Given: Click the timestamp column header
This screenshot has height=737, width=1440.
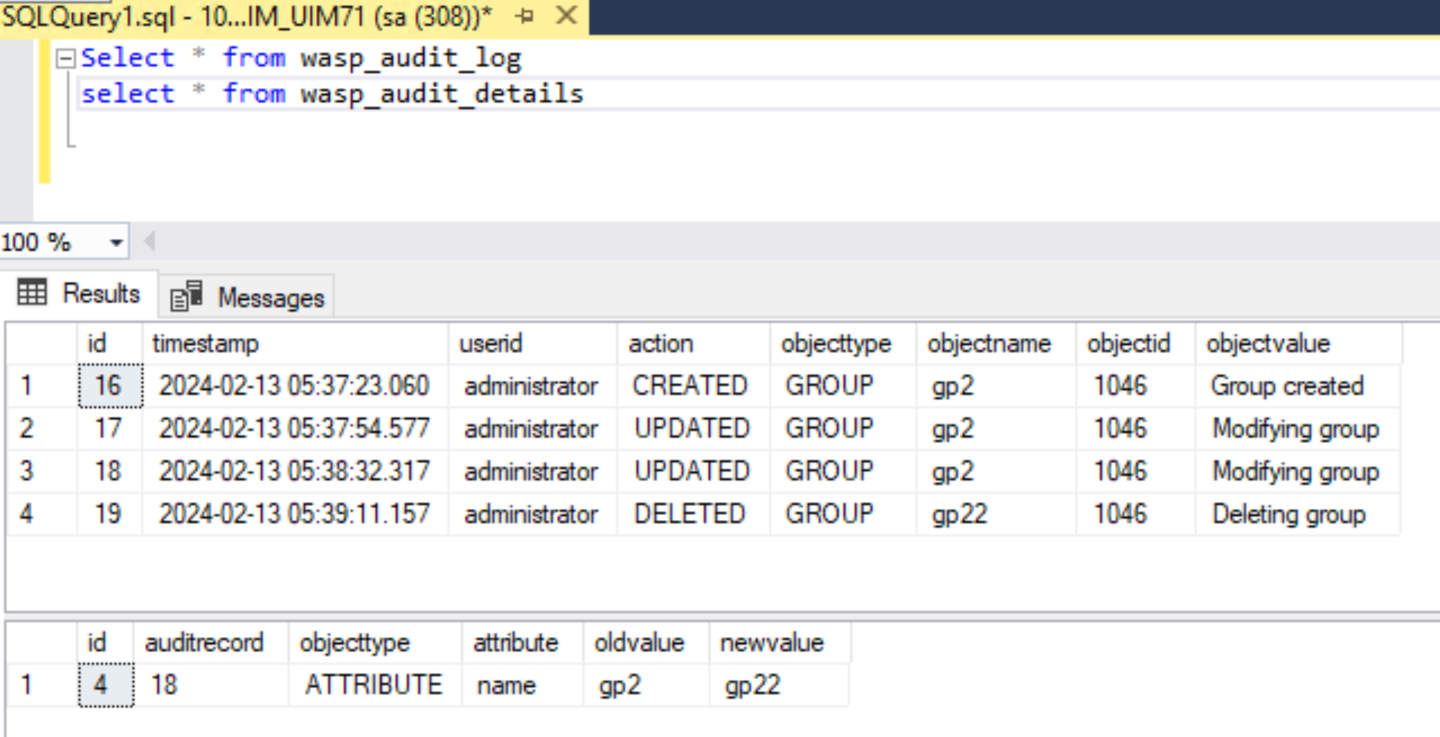Looking at the screenshot, I should pyautogui.click(x=205, y=344).
